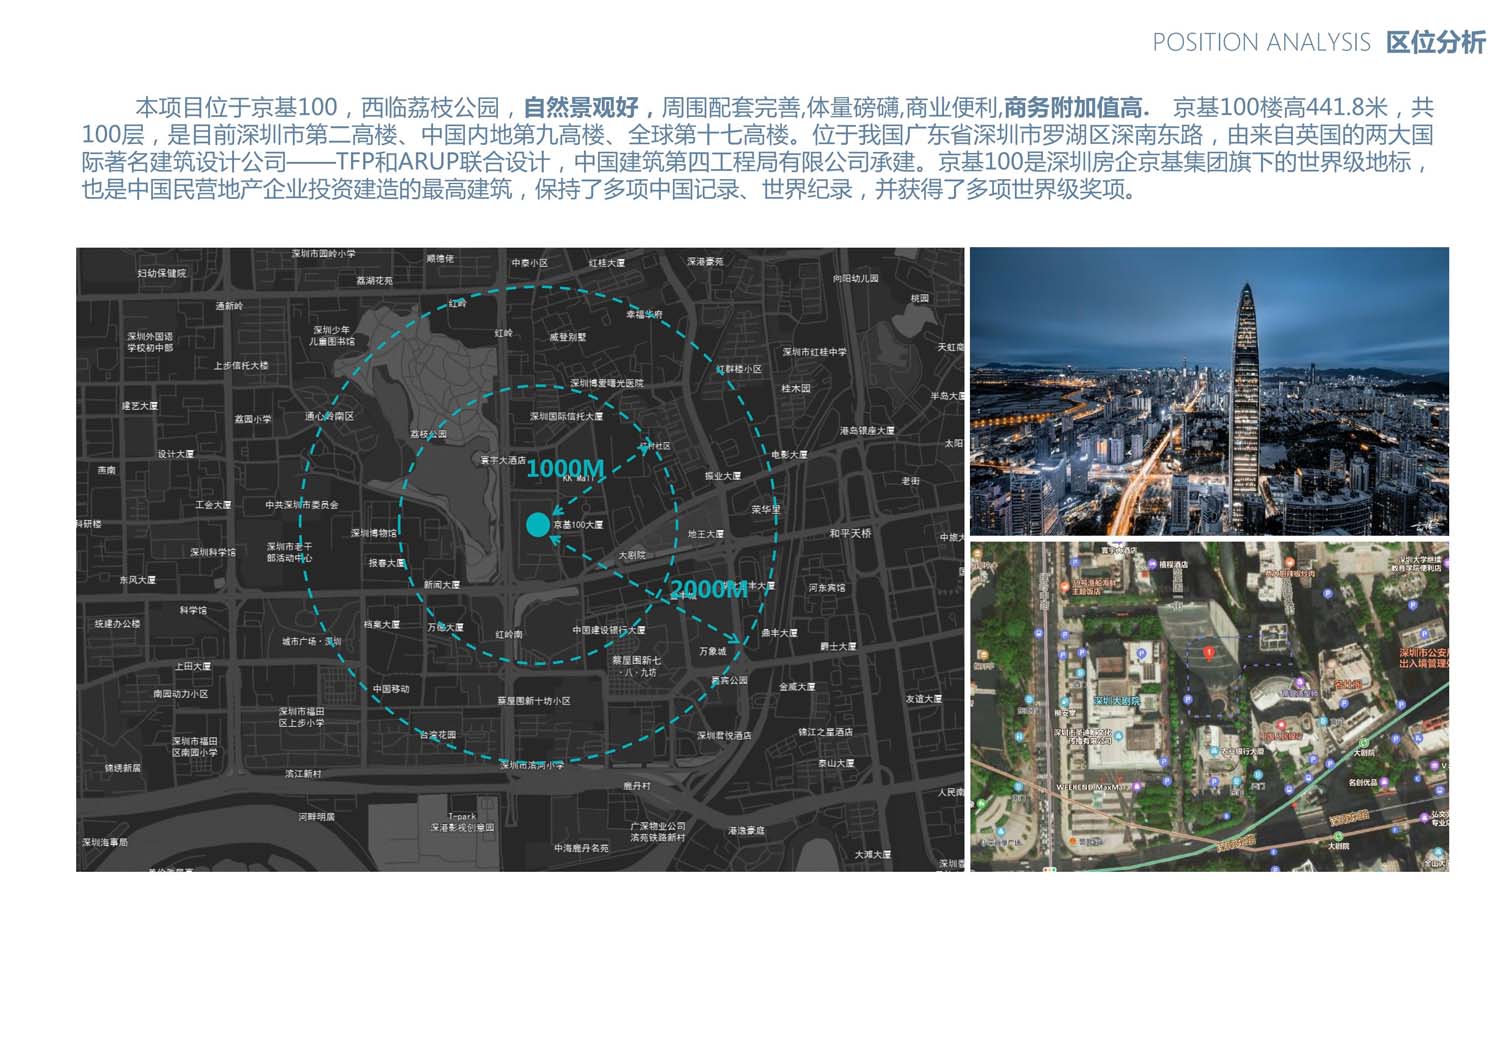Select the teal dot marking 京基100大厦
The image size is (1500, 1061).
pos(537,524)
